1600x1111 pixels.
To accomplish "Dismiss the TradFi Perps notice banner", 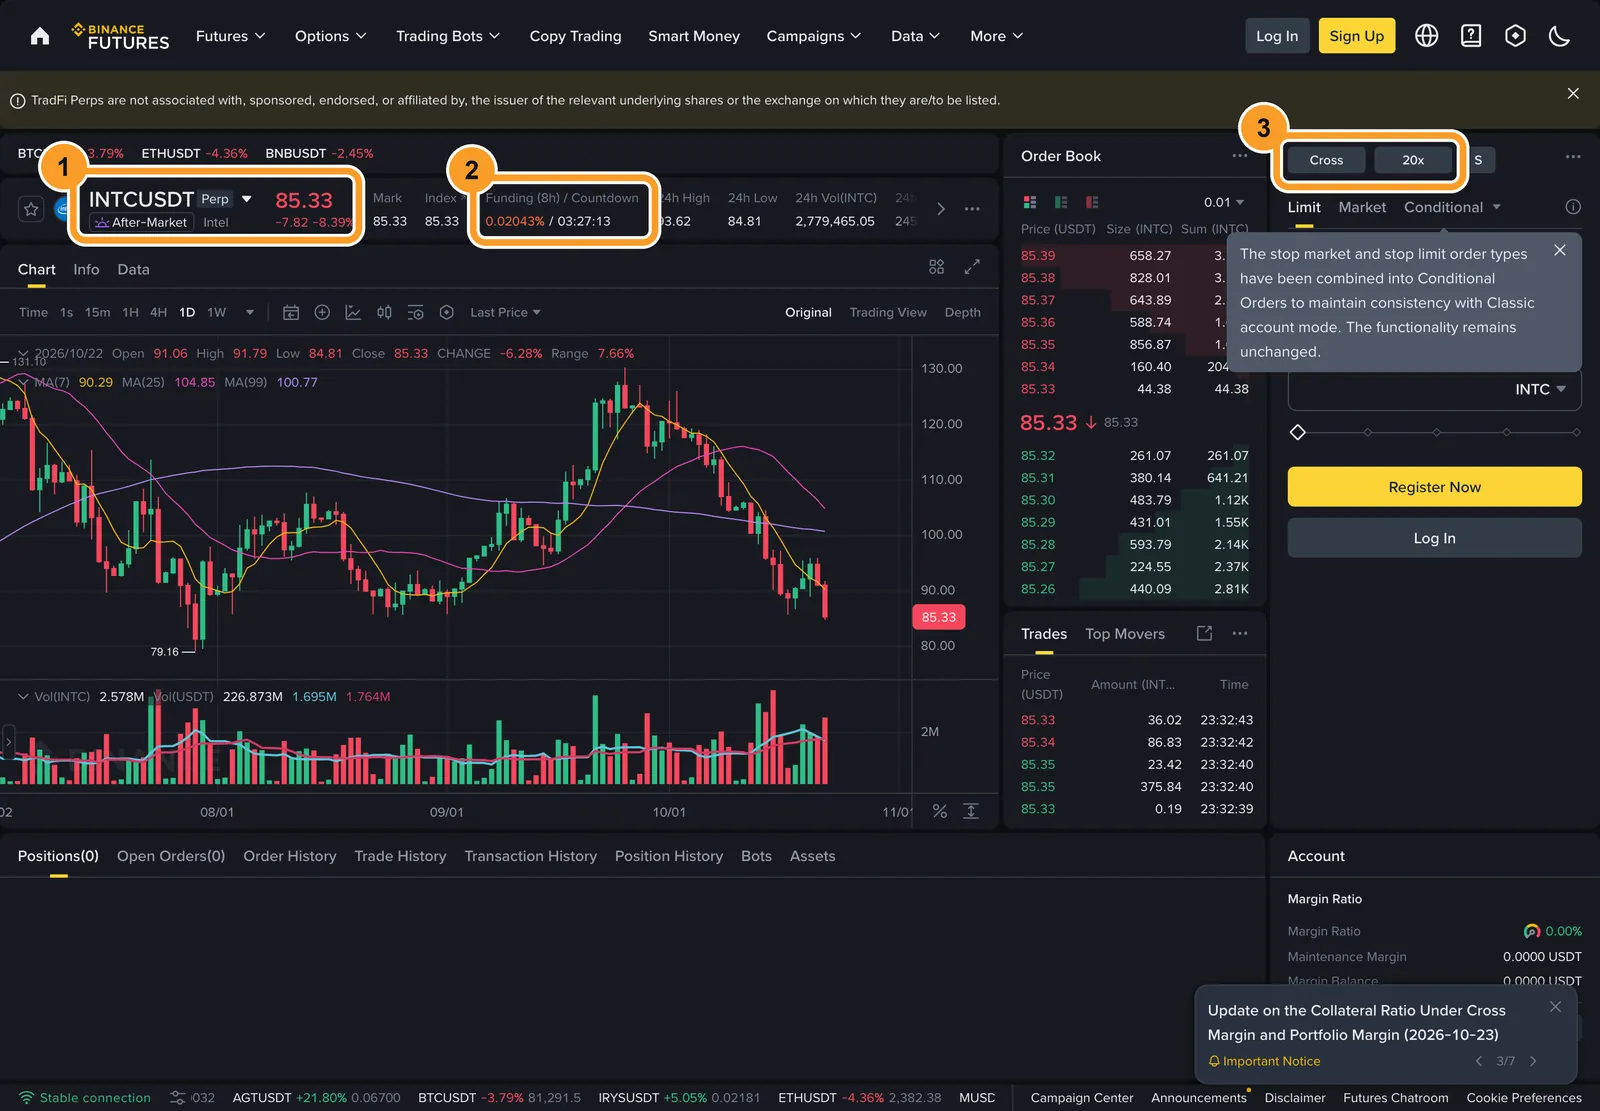I will pyautogui.click(x=1573, y=93).
